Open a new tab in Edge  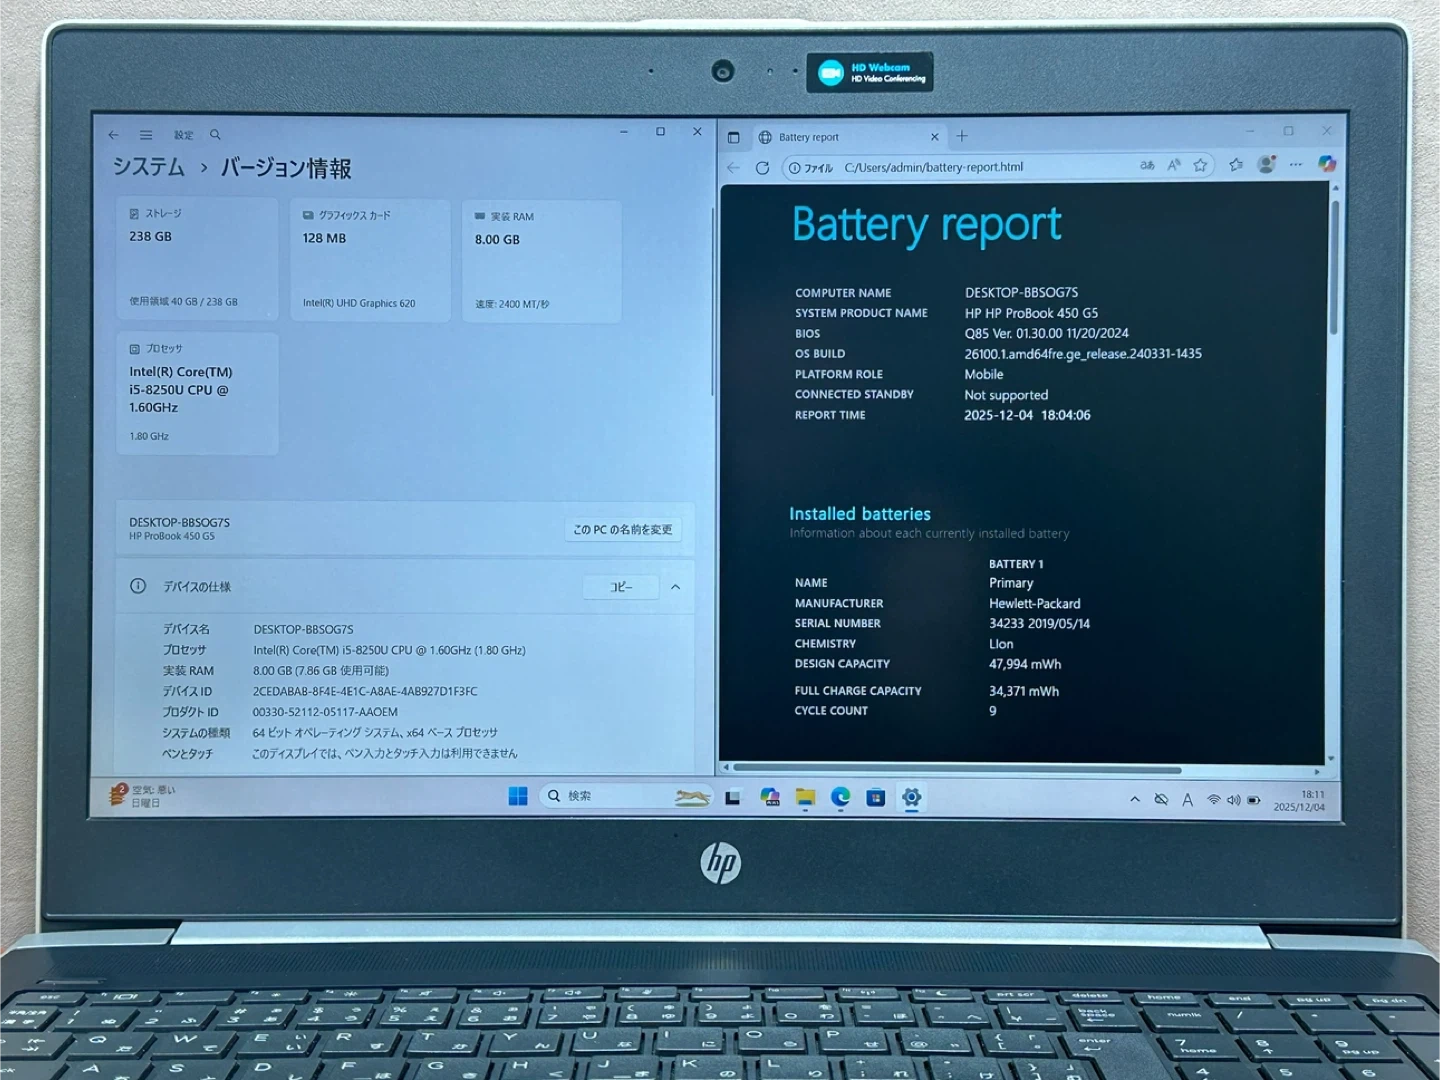coord(962,136)
